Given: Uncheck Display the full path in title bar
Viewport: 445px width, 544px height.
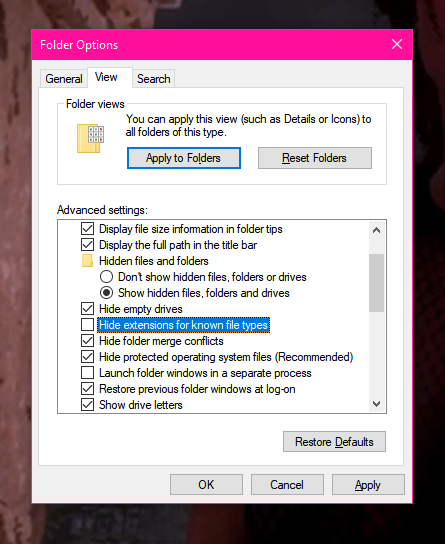Looking at the screenshot, I should coord(87,245).
